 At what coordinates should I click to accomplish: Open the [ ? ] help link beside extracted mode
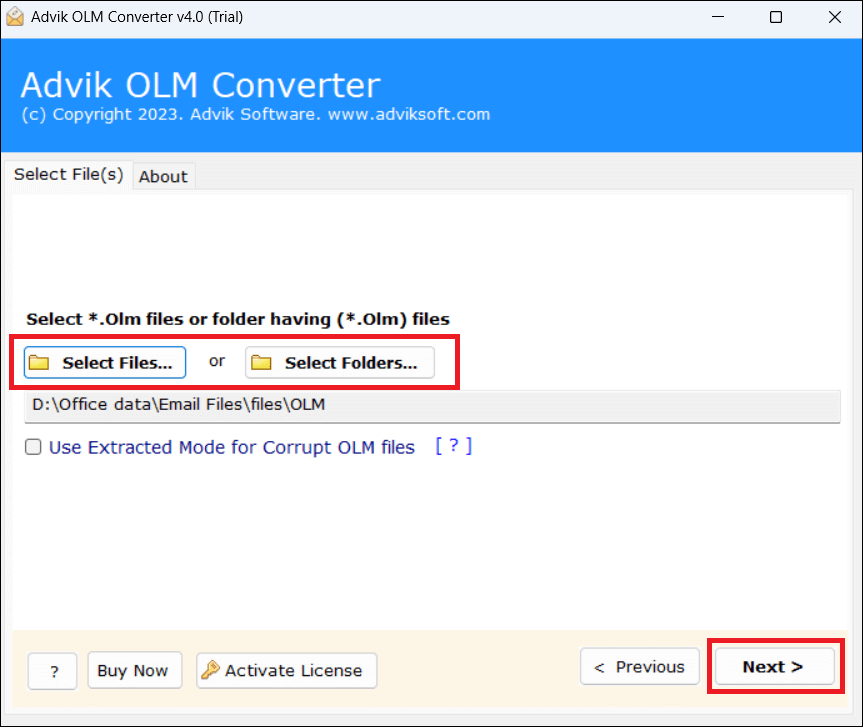(453, 446)
